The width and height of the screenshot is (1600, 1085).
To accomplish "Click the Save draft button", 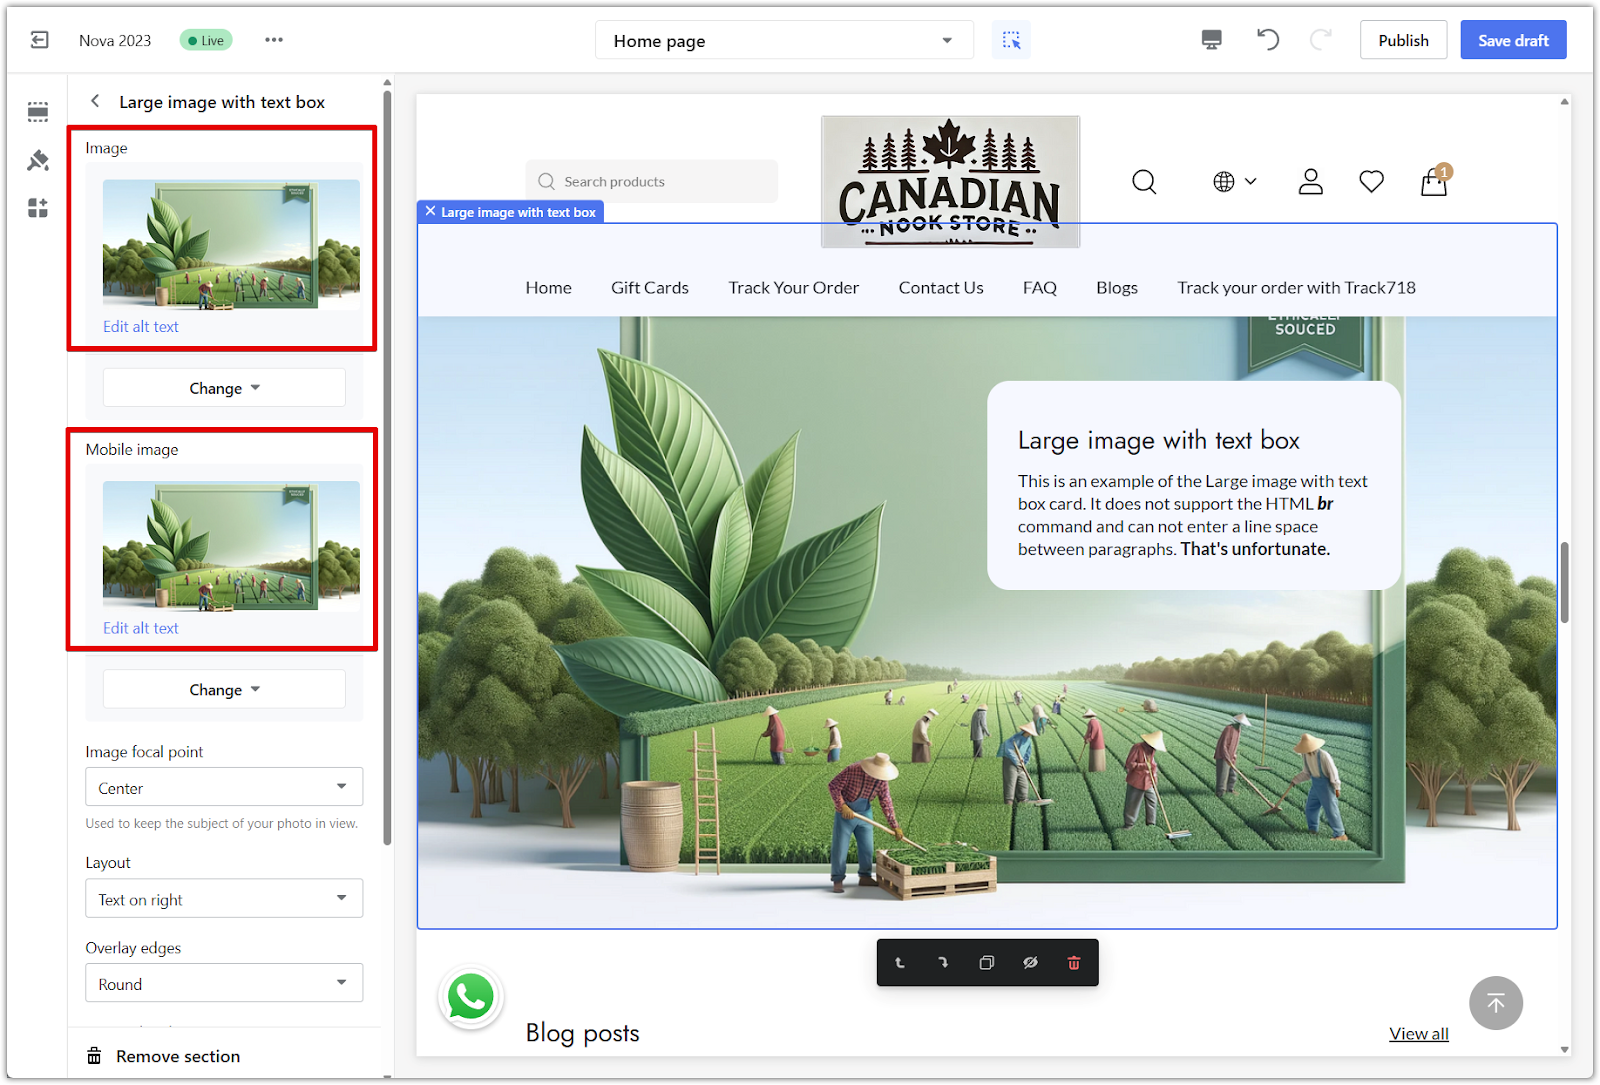I will tap(1513, 40).
